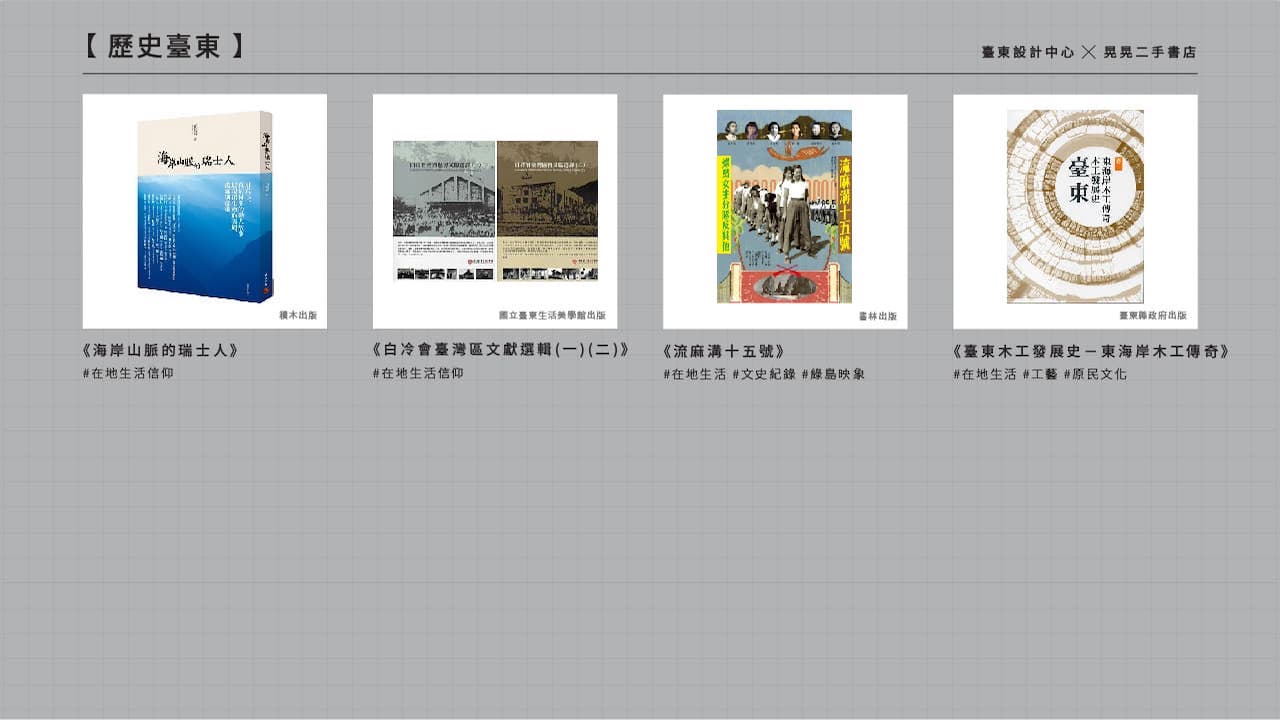The width and height of the screenshot is (1280, 720).
Task: Click the title 《流麻溝十五號》
Action: coord(724,351)
